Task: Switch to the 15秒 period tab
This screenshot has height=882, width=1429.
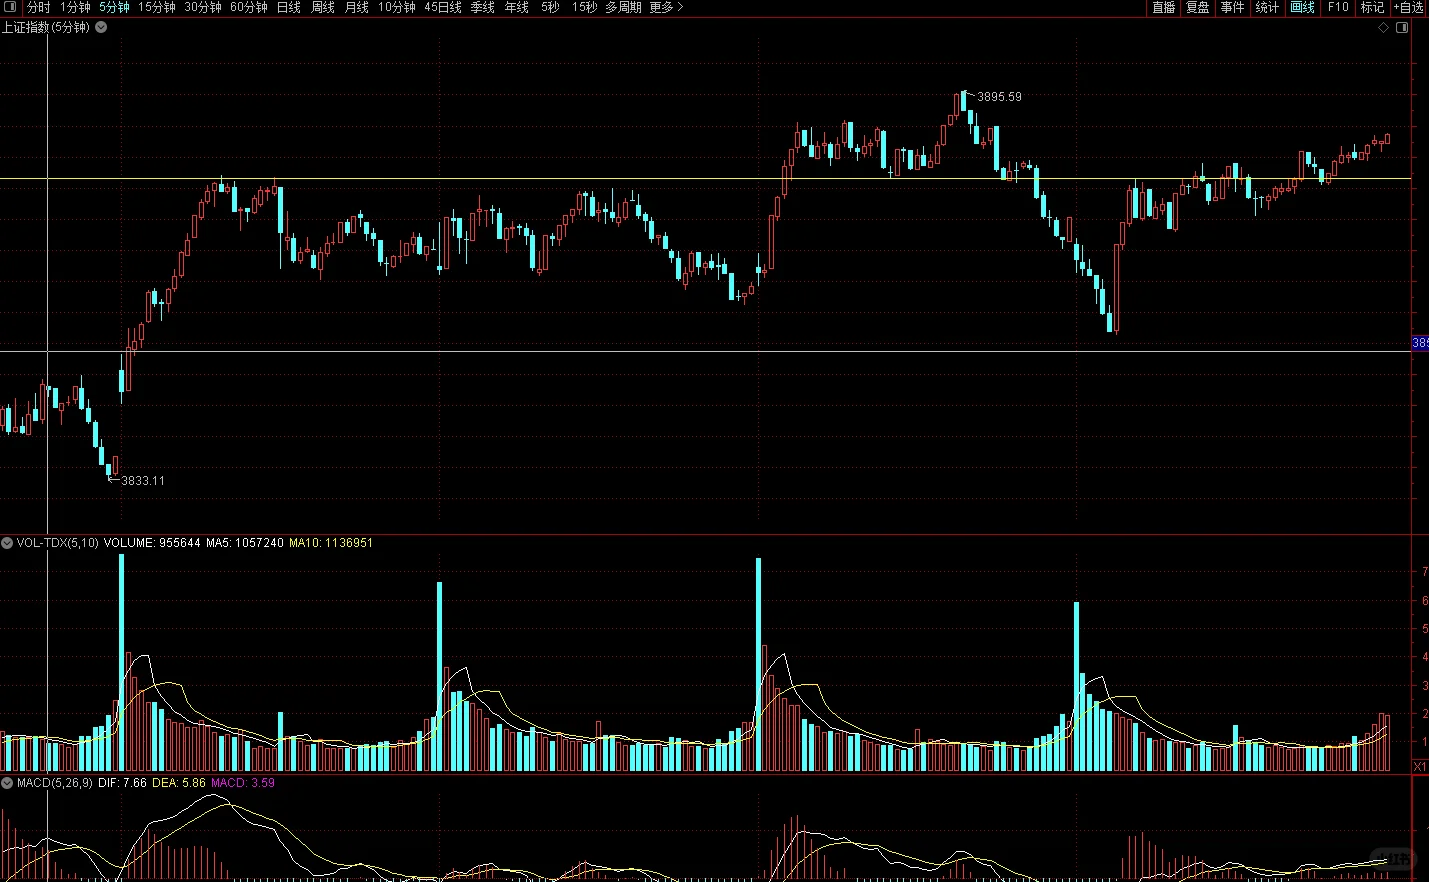Action: point(584,7)
